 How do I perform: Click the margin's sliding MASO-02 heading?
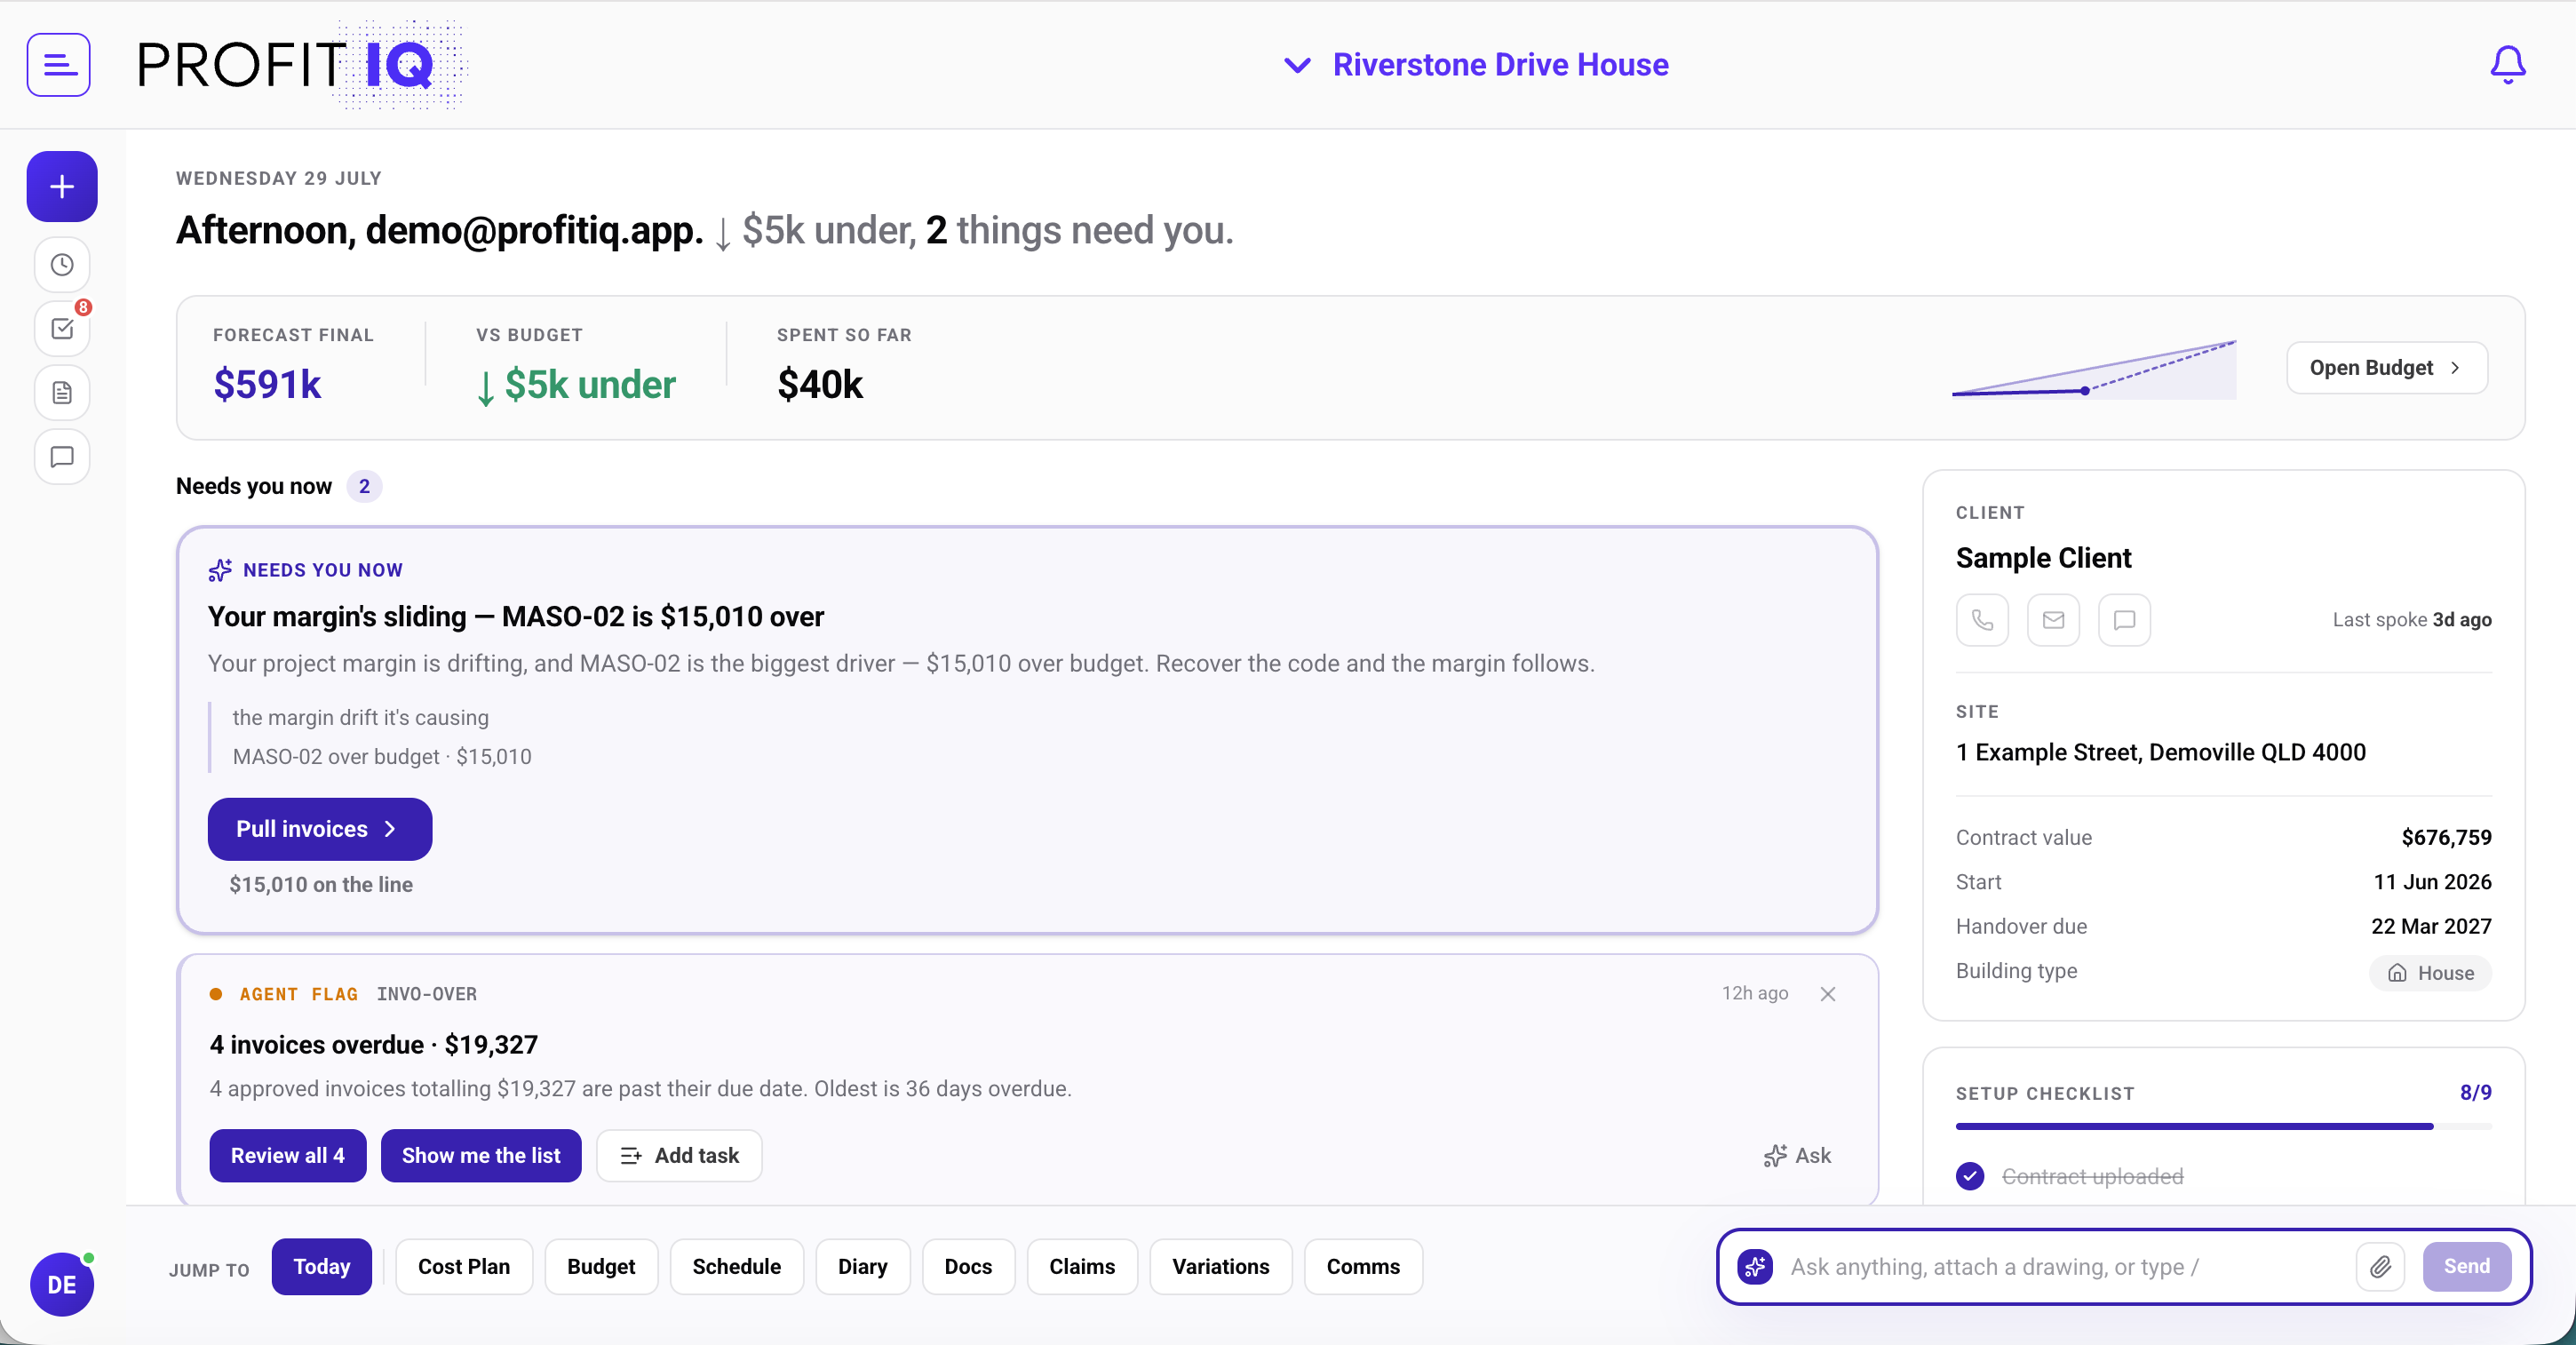[516, 617]
